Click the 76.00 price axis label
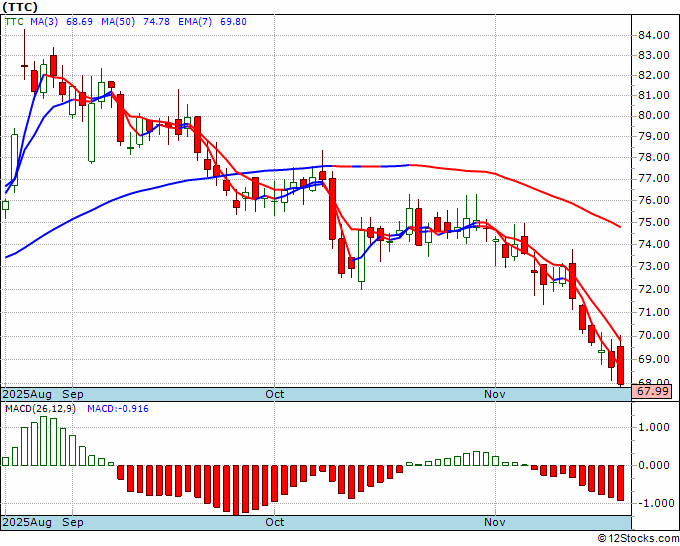This screenshot has height=546, width=680. coord(654,200)
